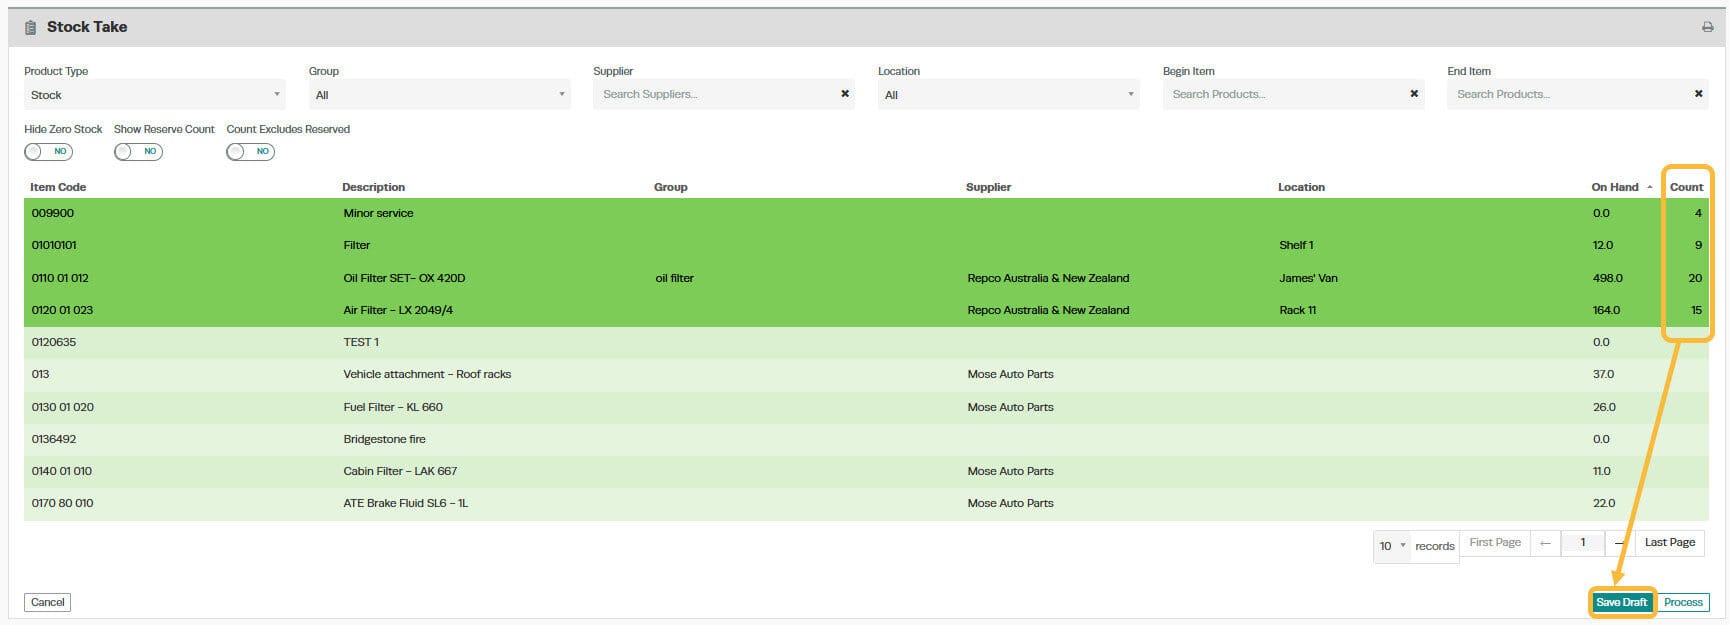Click Save Draft button
The image size is (1730, 625).
(x=1621, y=602)
